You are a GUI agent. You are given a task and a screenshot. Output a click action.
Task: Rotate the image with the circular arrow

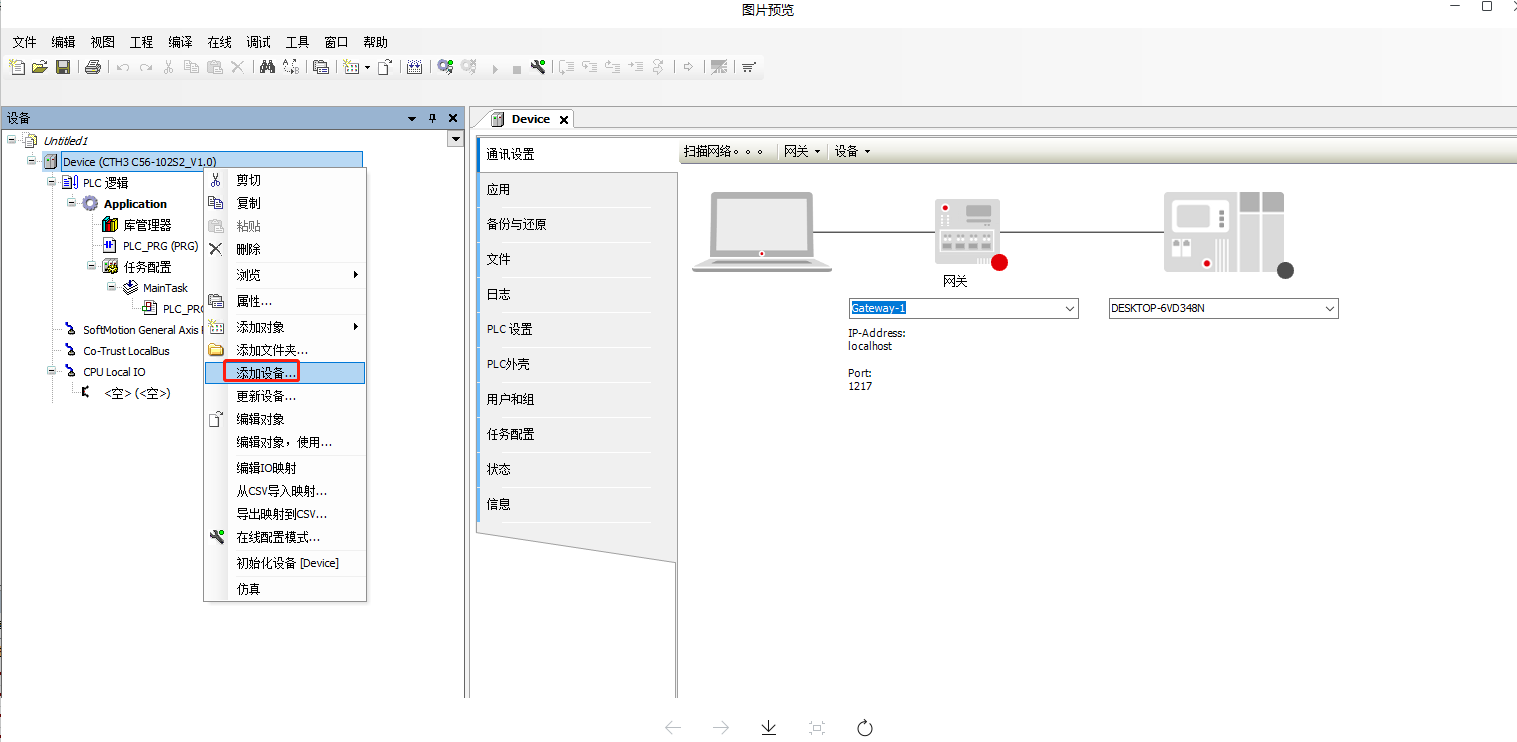(866, 727)
